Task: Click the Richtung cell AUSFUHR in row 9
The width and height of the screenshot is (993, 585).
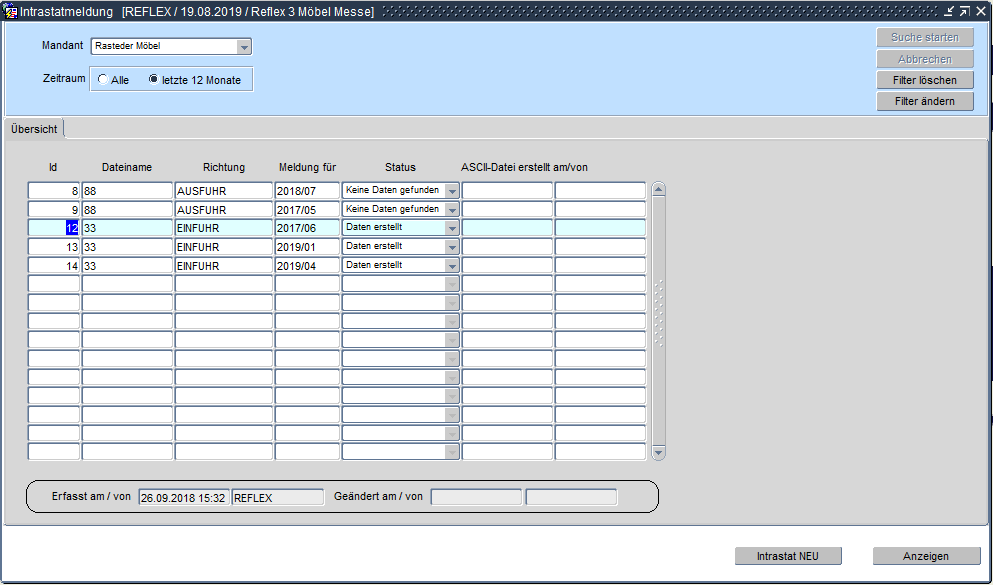Action: [223, 210]
